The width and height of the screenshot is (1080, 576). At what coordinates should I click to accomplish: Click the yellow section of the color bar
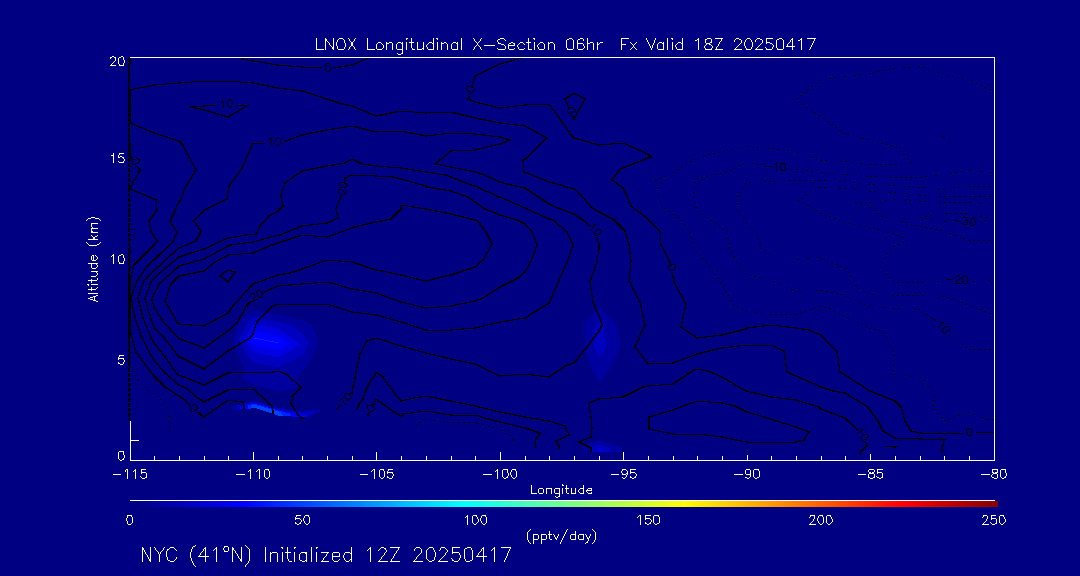pos(683,504)
